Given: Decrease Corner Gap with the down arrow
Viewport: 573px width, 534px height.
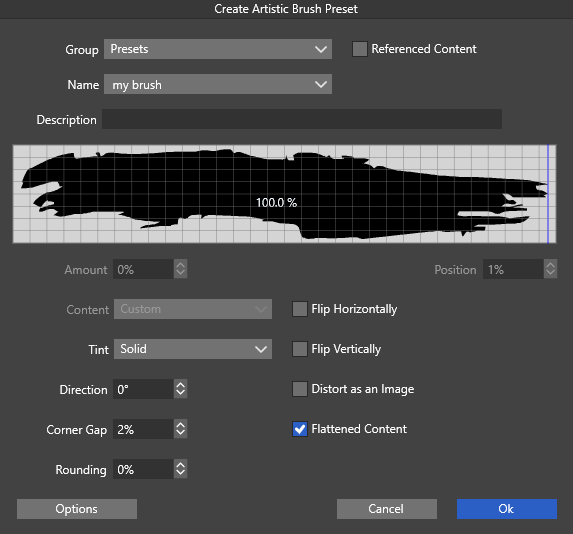Looking at the screenshot, I should click(x=181, y=433).
